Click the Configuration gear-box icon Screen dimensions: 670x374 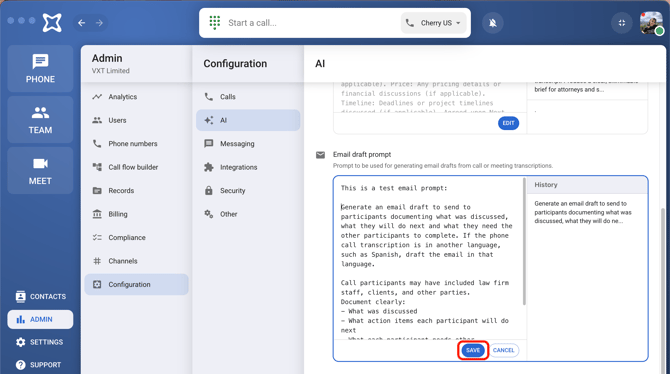97,284
